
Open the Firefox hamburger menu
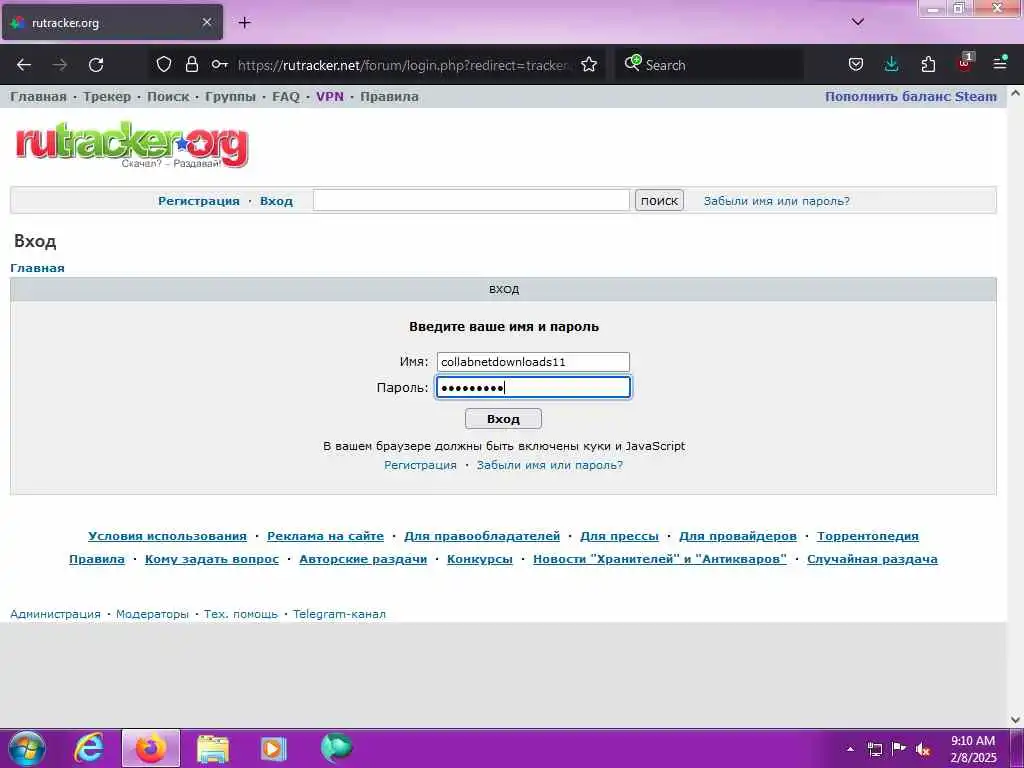(1000, 64)
